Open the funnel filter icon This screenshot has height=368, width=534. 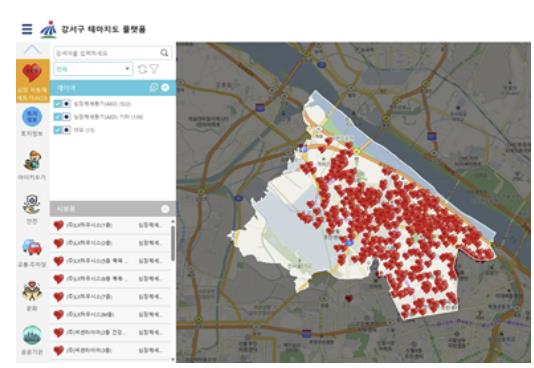pyautogui.click(x=154, y=69)
